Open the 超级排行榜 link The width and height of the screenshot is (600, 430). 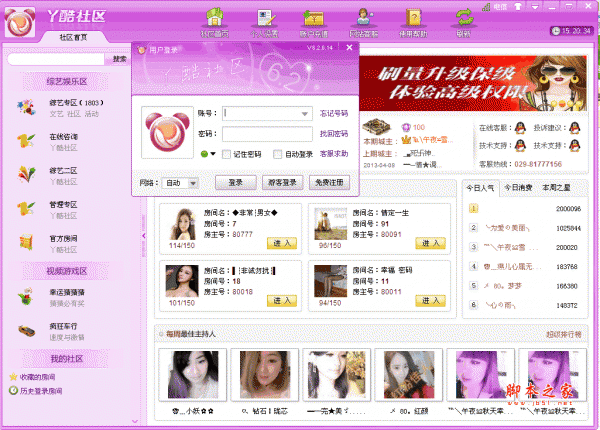click(564, 334)
